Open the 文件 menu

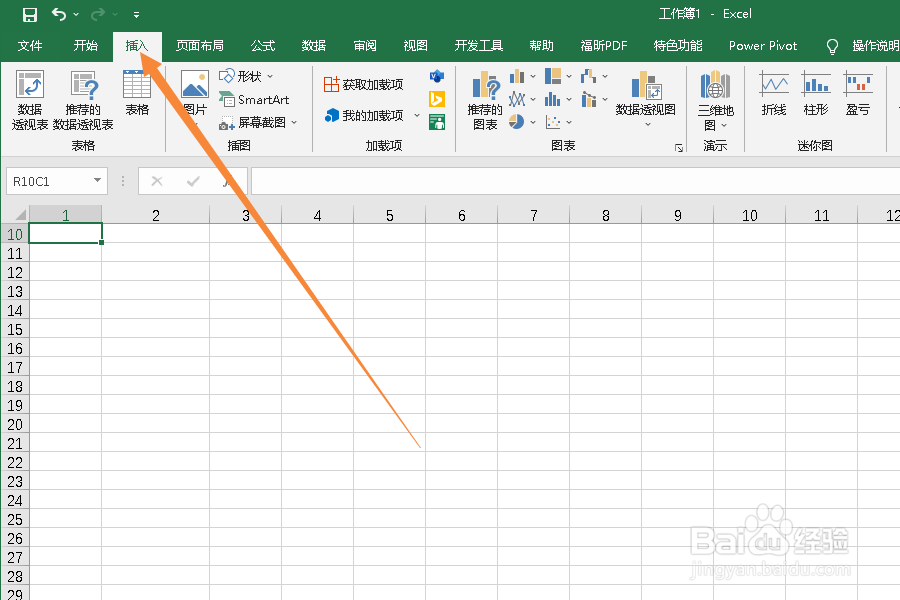point(30,45)
